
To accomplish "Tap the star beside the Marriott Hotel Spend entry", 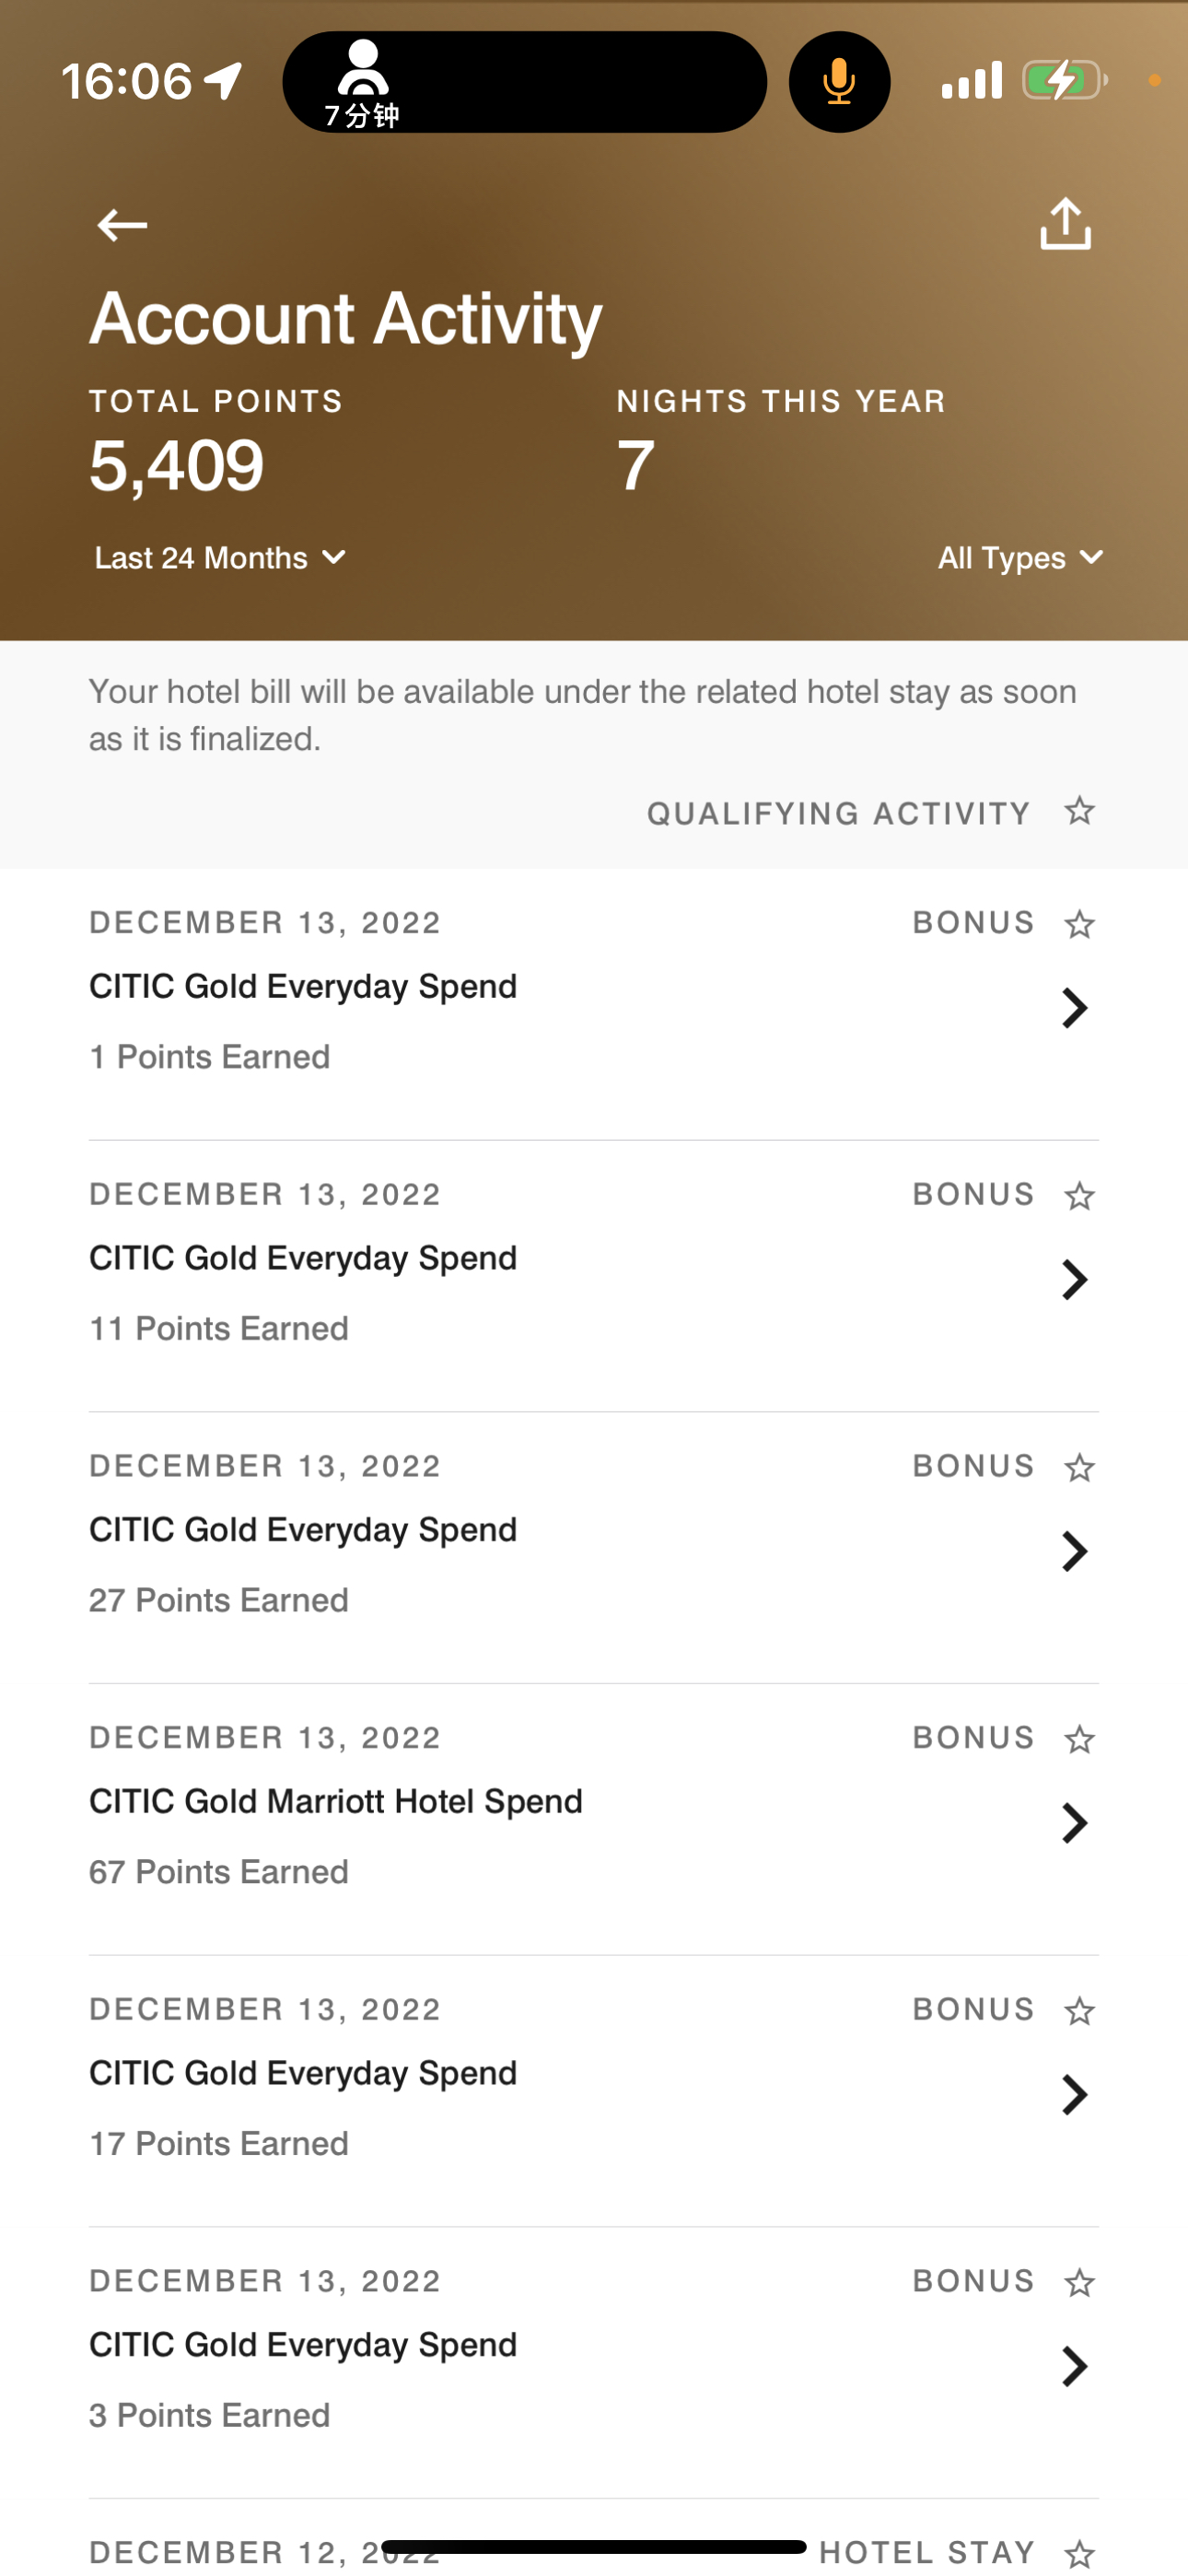I will point(1079,1739).
